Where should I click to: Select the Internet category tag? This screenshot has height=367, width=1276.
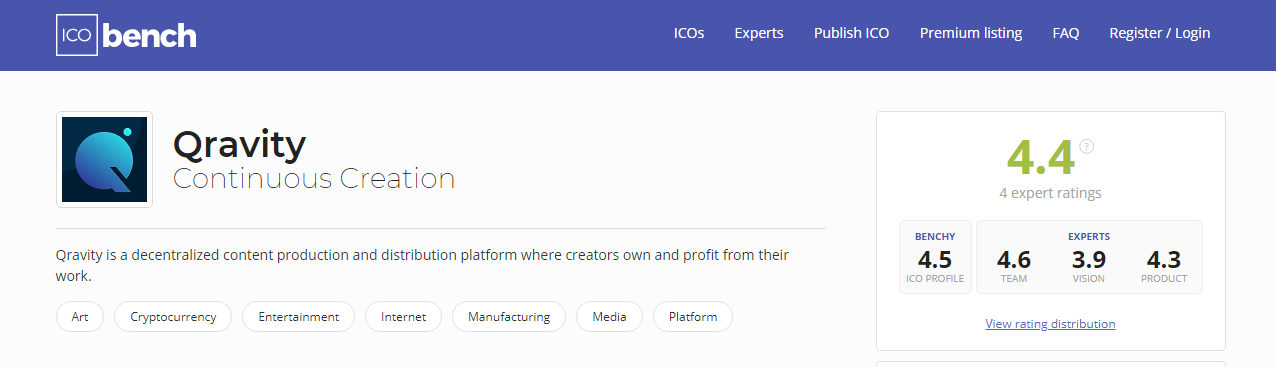pos(403,317)
